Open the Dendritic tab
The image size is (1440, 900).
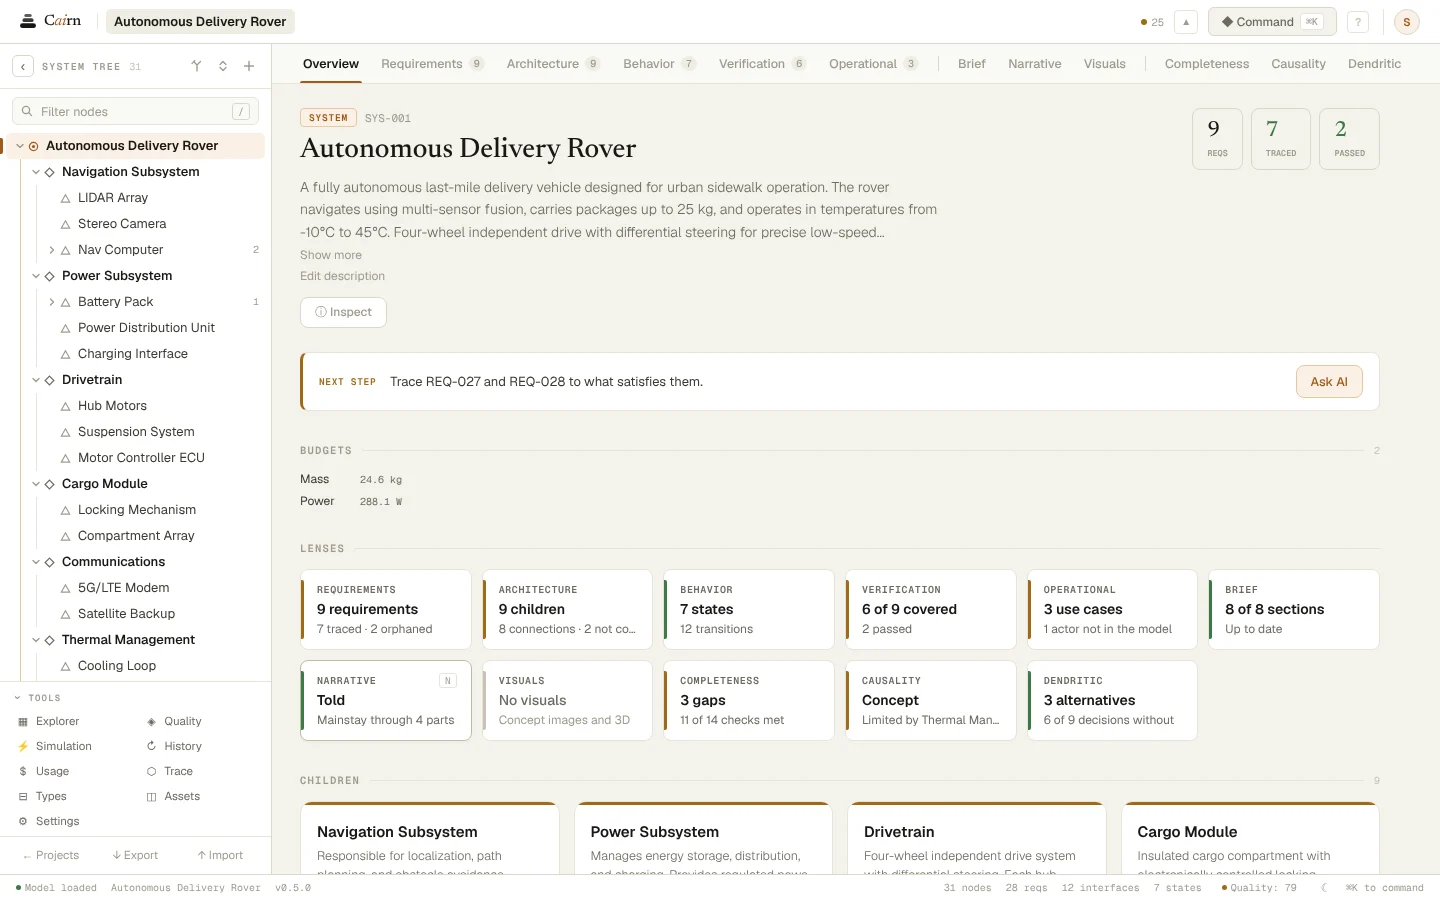tap(1374, 64)
